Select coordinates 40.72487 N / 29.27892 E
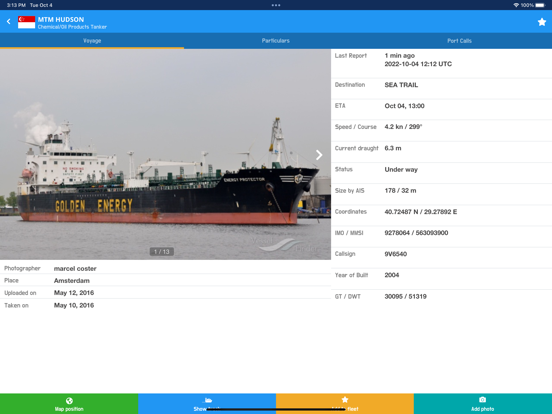Image resolution: width=552 pixels, height=414 pixels. pos(421,212)
